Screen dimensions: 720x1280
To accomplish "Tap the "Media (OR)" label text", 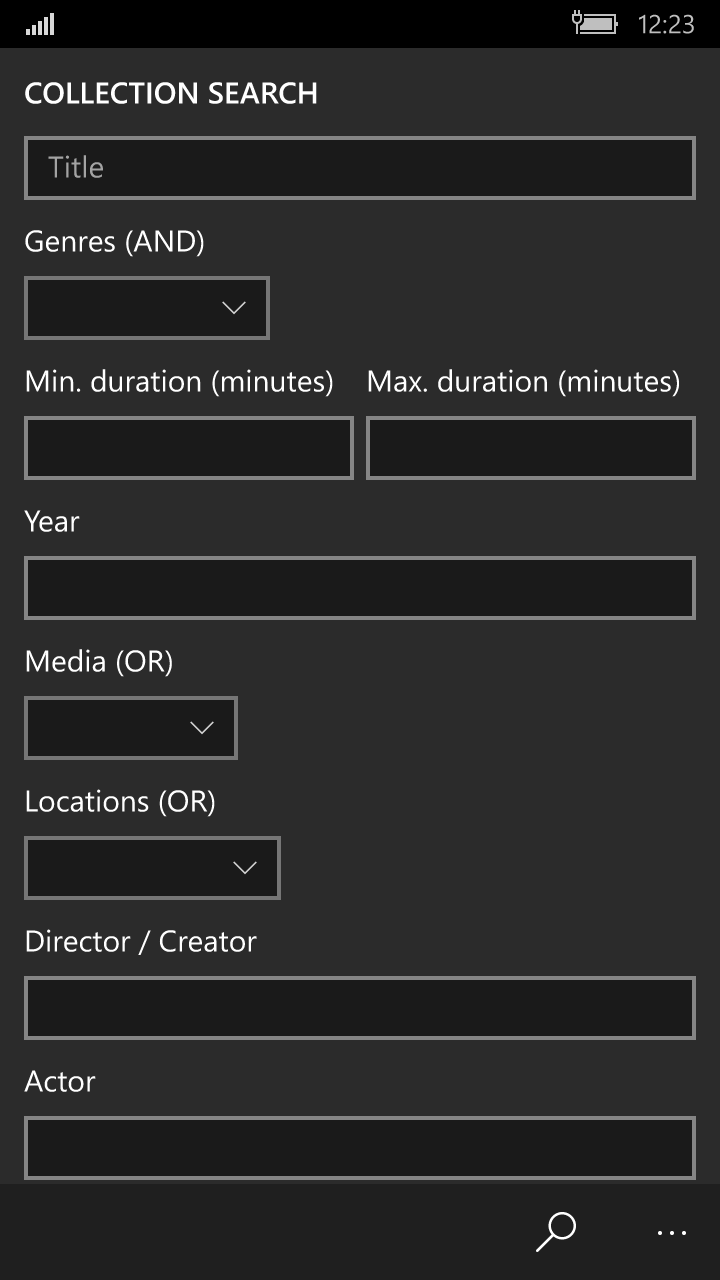I will (x=99, y=662).
